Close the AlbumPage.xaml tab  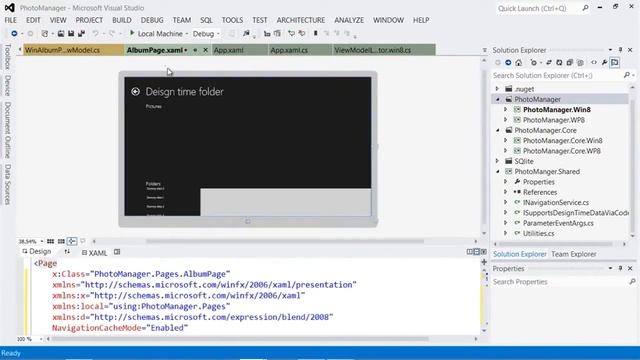coord(206,50)
